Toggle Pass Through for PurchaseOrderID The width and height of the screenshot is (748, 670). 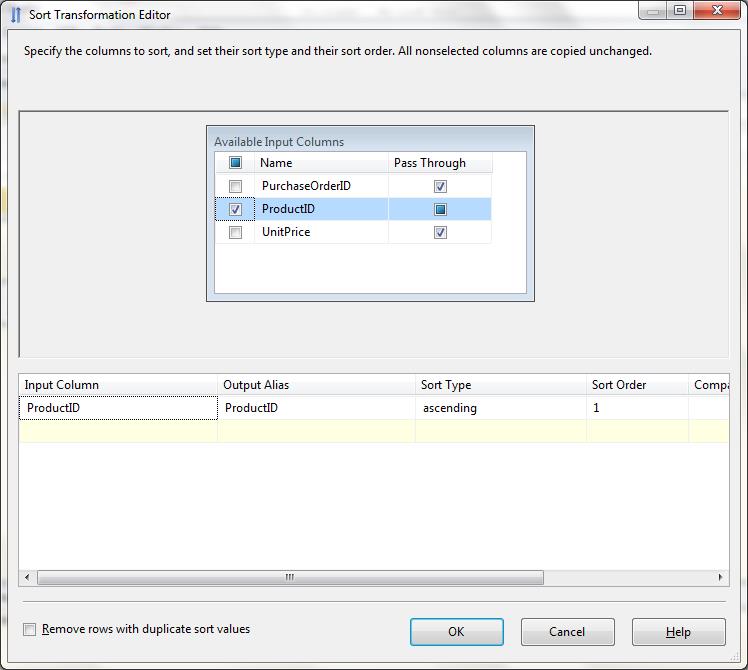tap(440, 186)
